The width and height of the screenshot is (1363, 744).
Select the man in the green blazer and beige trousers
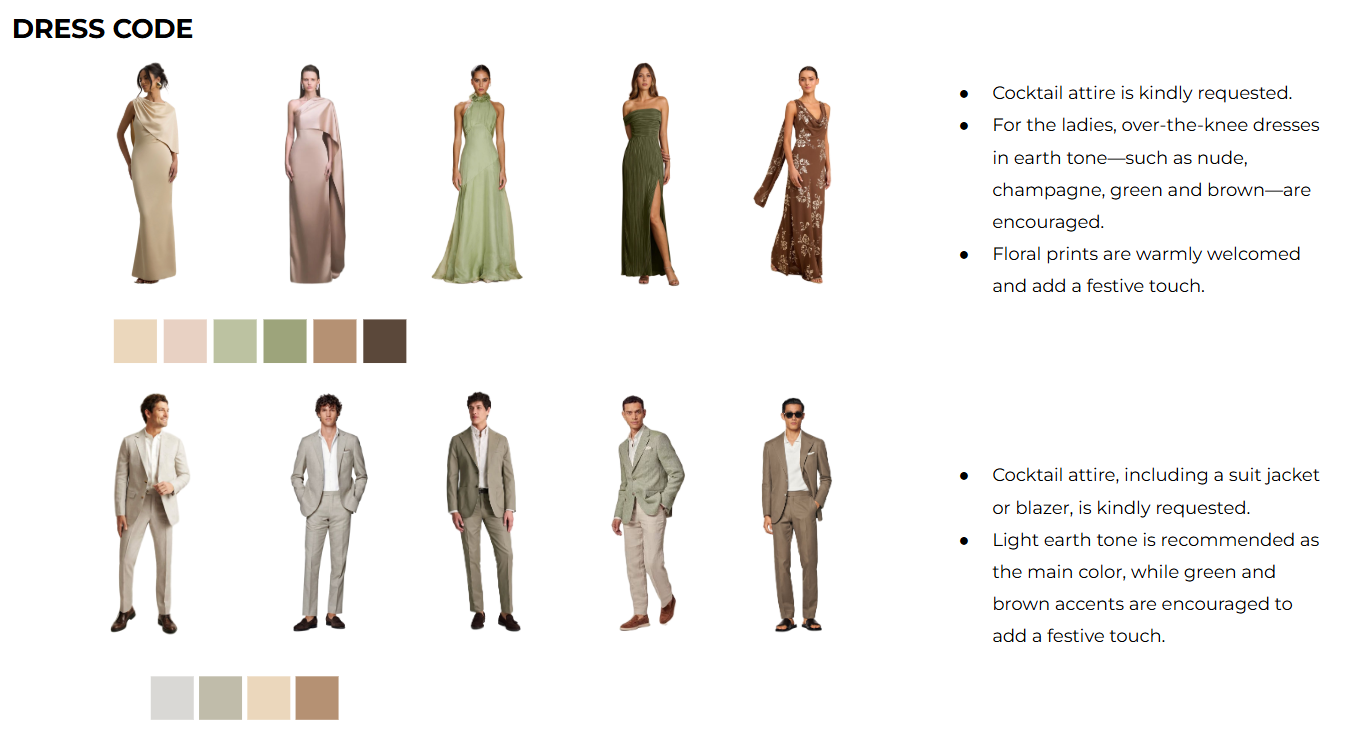[x=648, y=513]
